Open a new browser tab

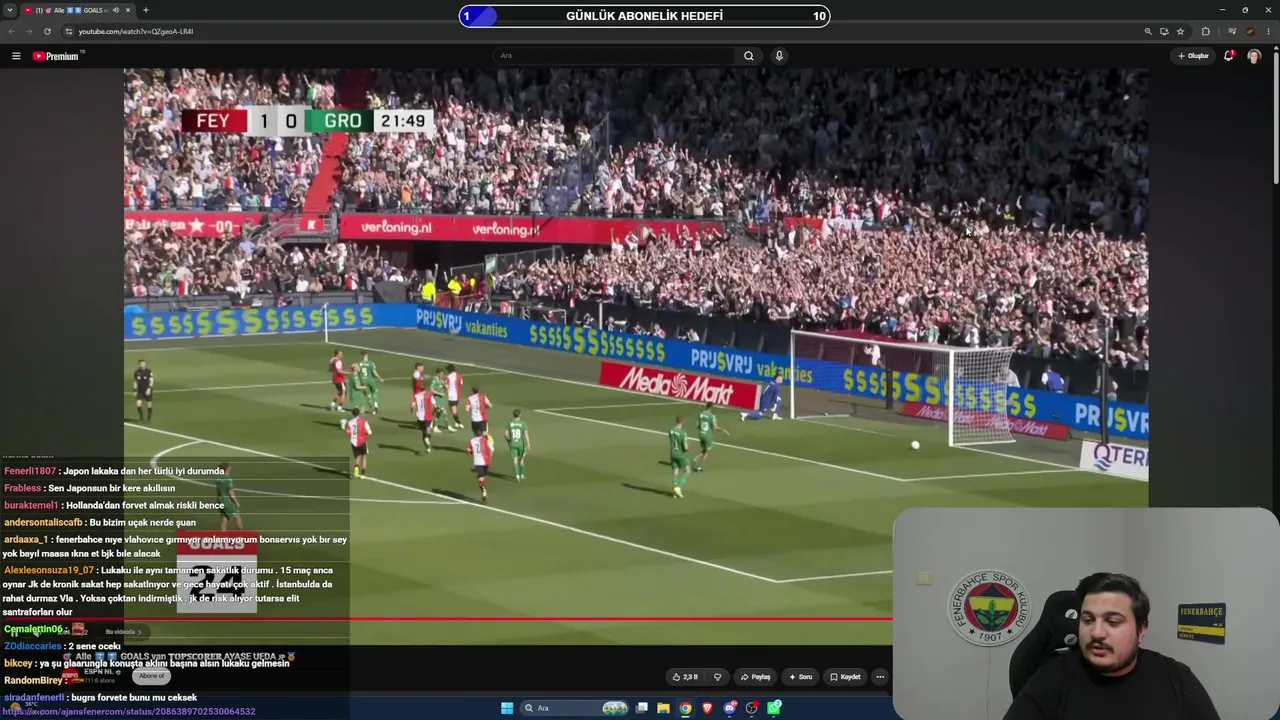[x=146, y=10]
